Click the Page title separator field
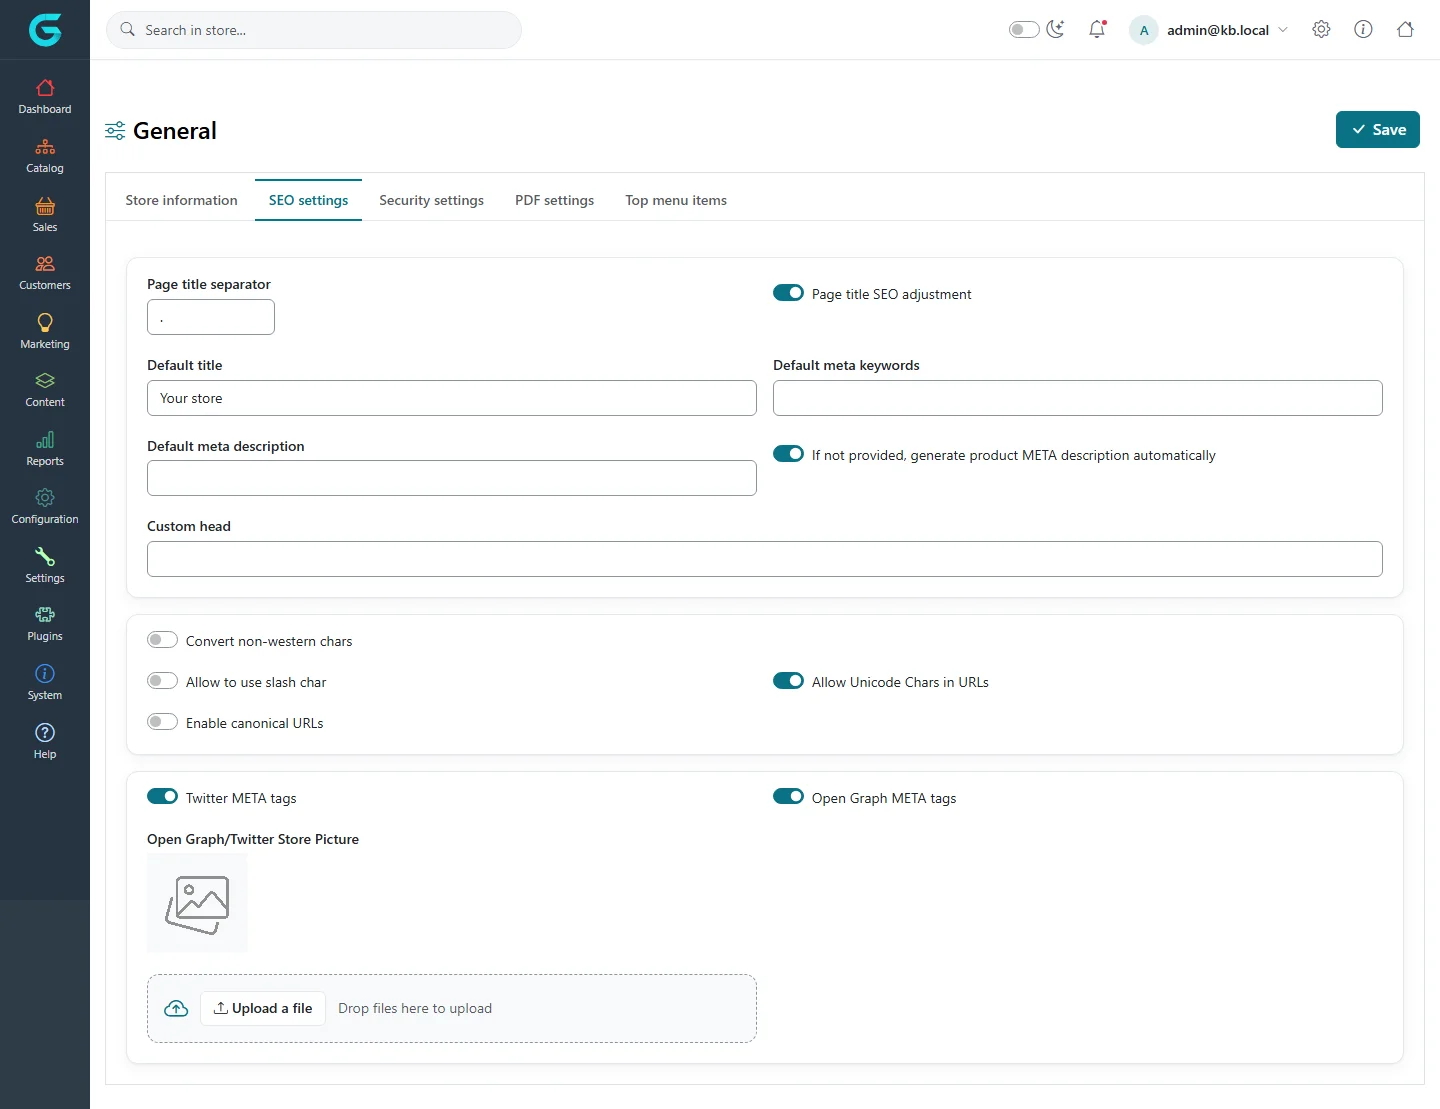 tap(211, 317)
